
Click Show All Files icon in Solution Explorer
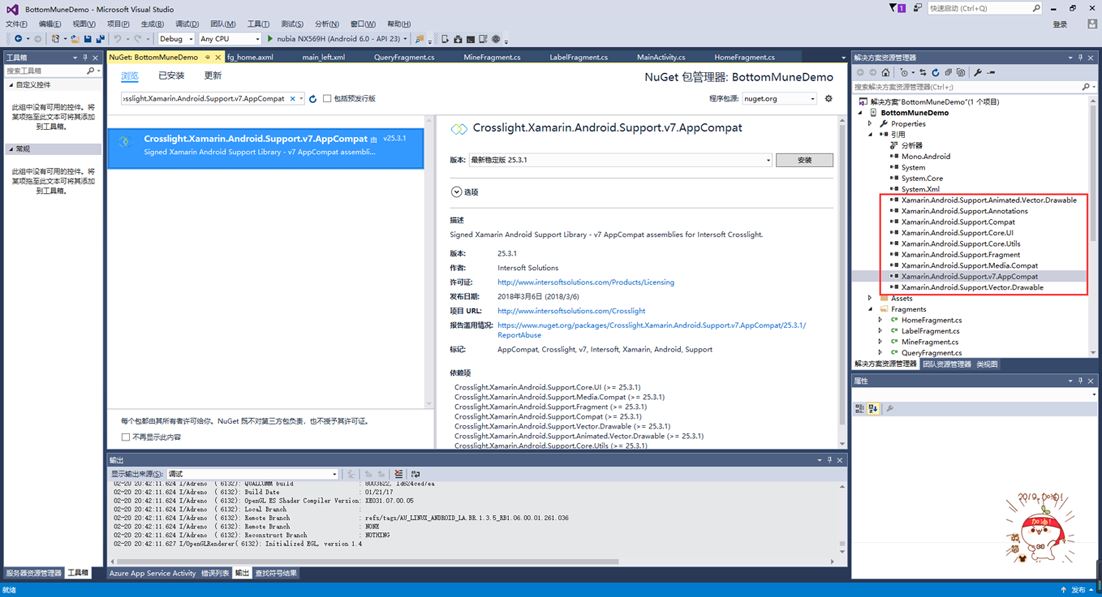[961, 72]
